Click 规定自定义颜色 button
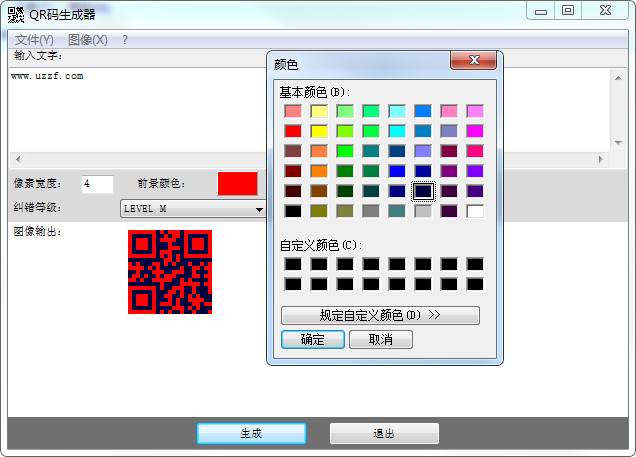This screenshot has height=457, width=636. click(380, 315)
